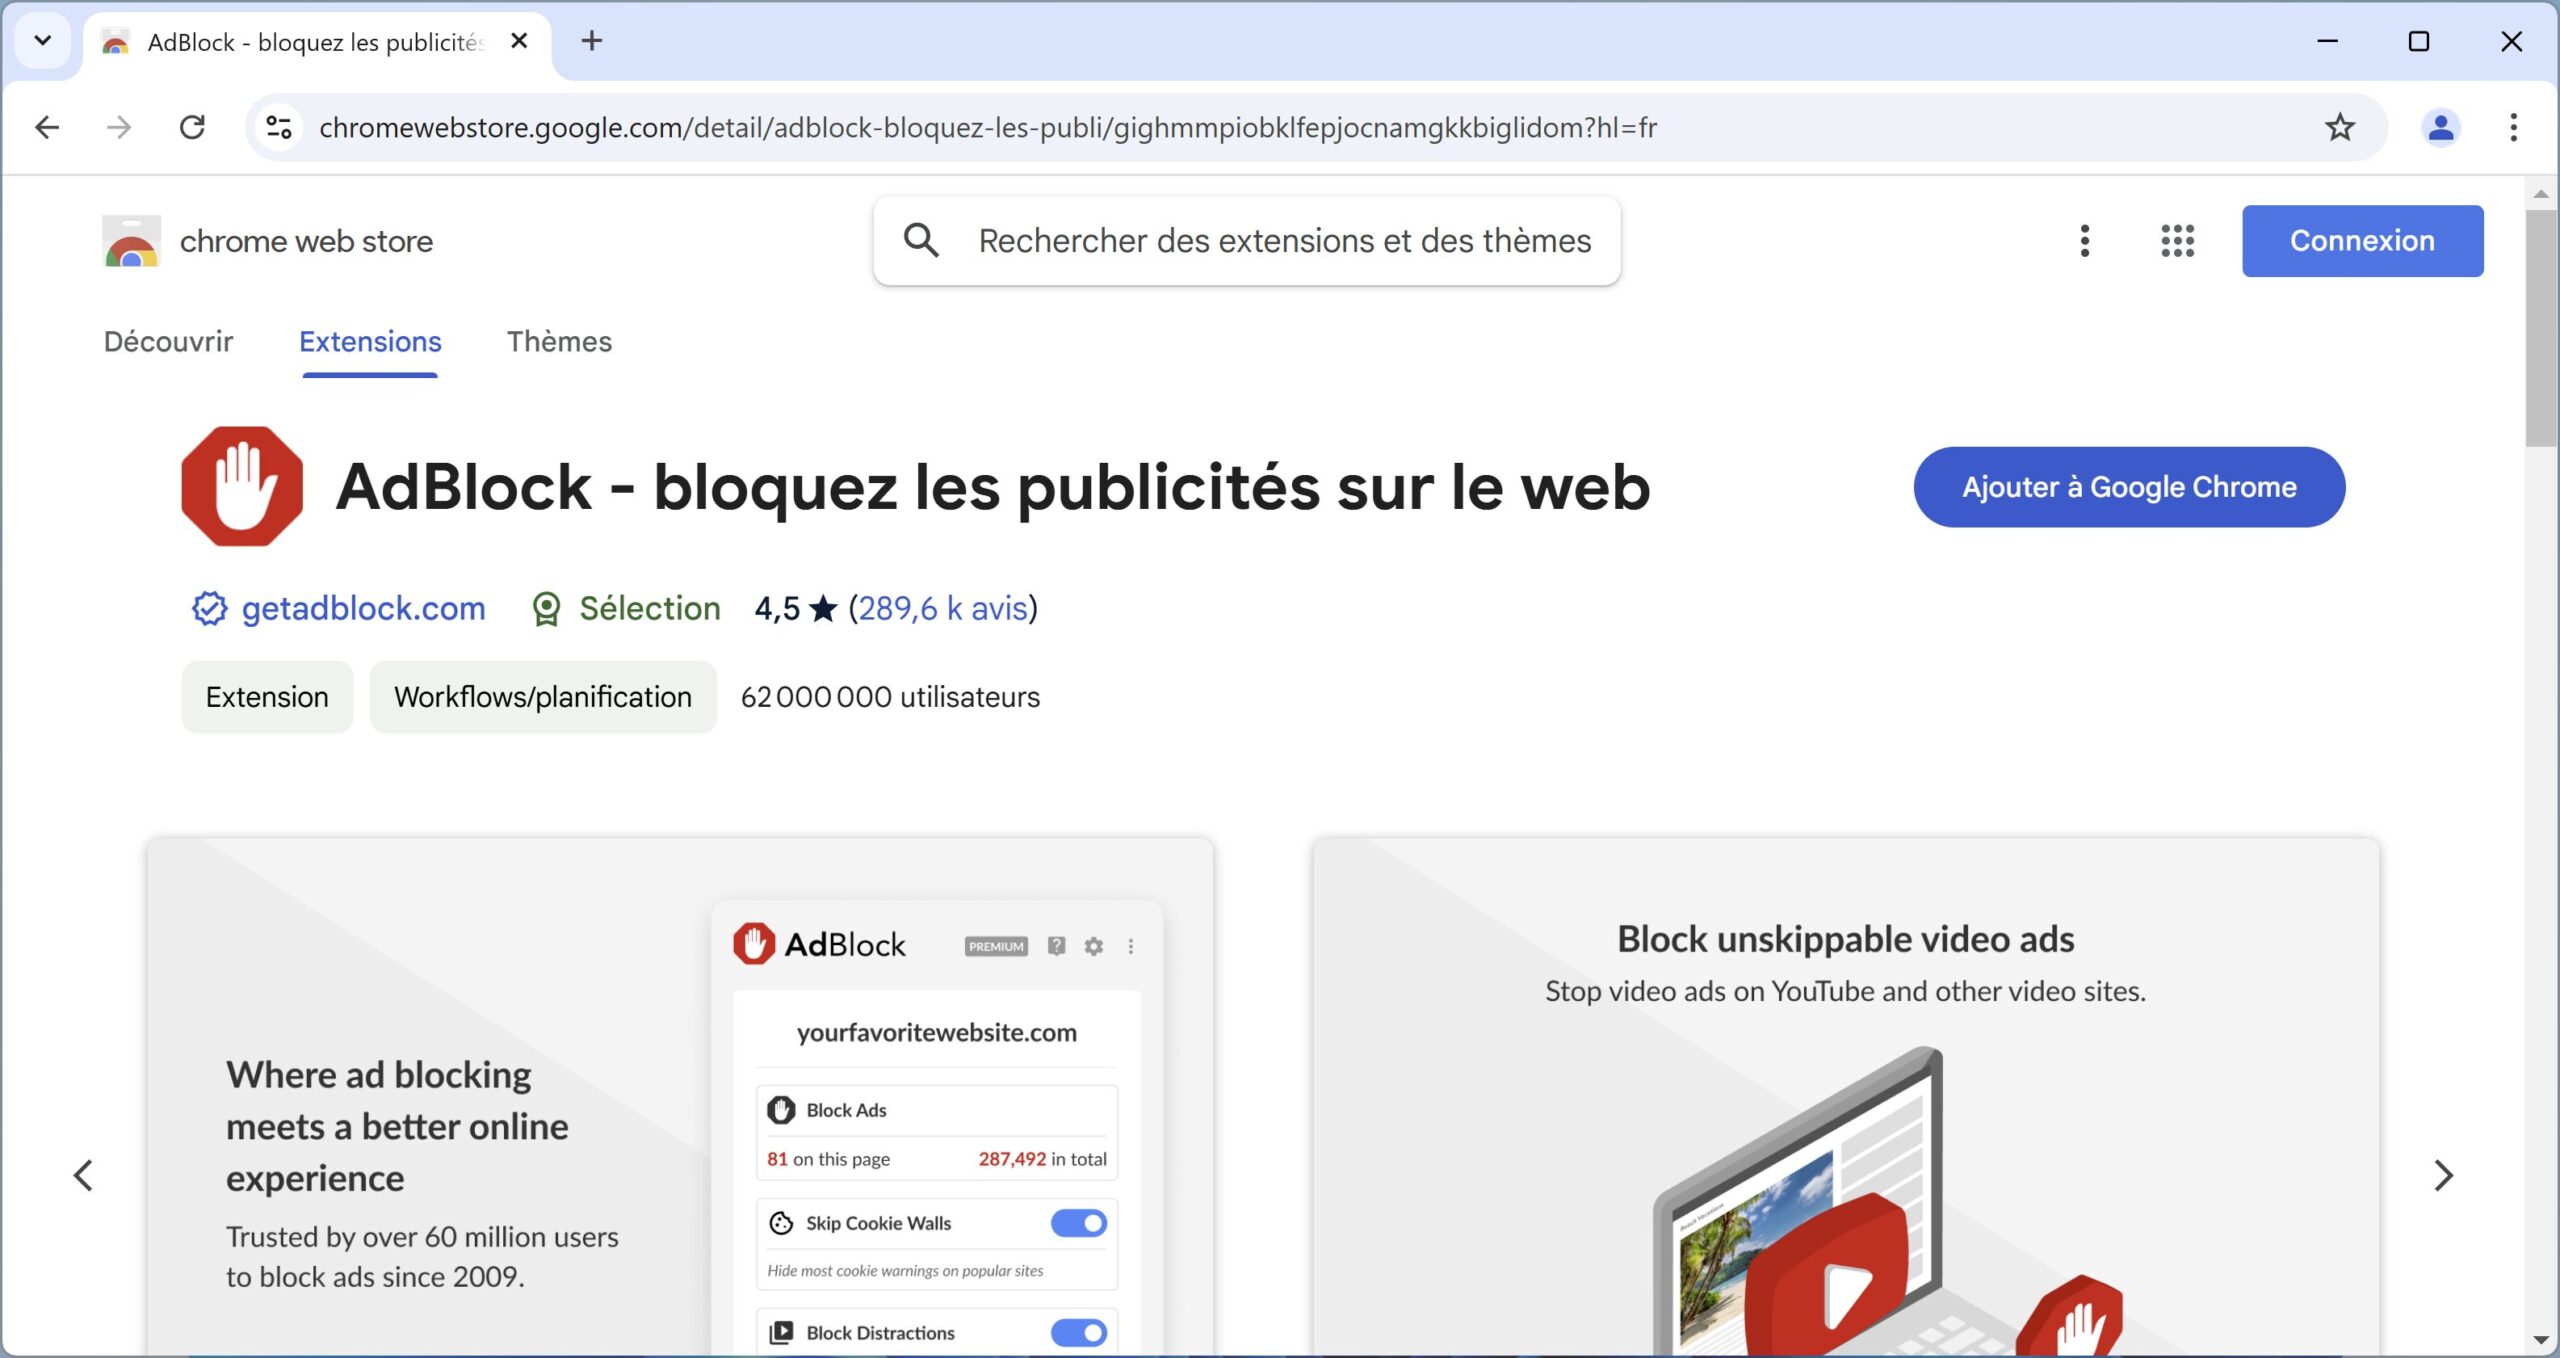Toggle the Block Distractions switch
Image resolution: width=2560 pixels, height=1358 pixels.
click(x=1078, y=1332)
